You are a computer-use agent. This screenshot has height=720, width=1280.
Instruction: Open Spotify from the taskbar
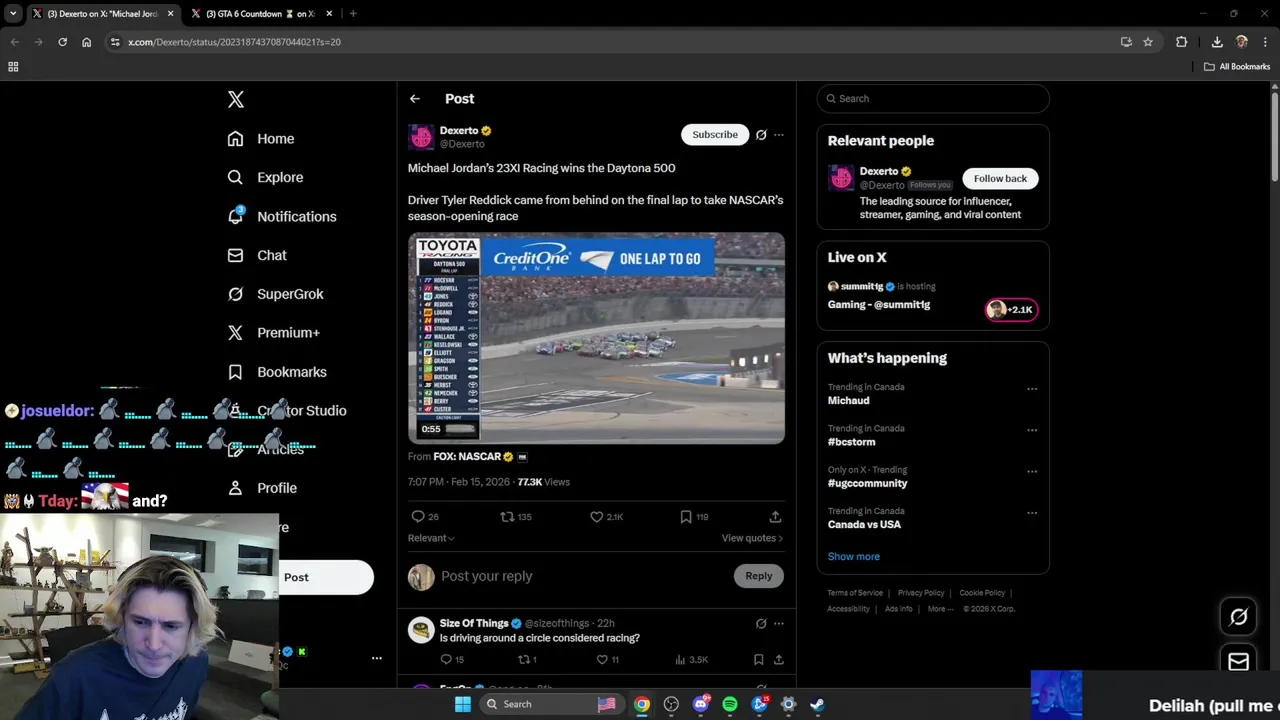click(730, 704)
